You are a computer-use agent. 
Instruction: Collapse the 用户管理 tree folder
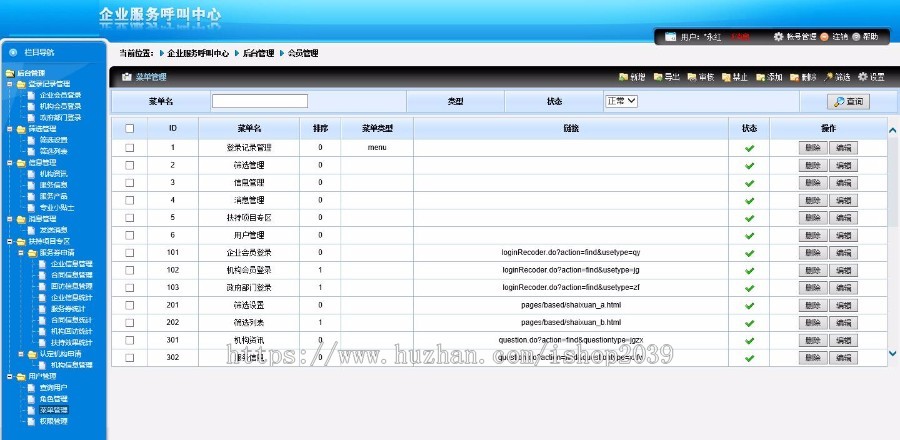[x=9, y=376]
